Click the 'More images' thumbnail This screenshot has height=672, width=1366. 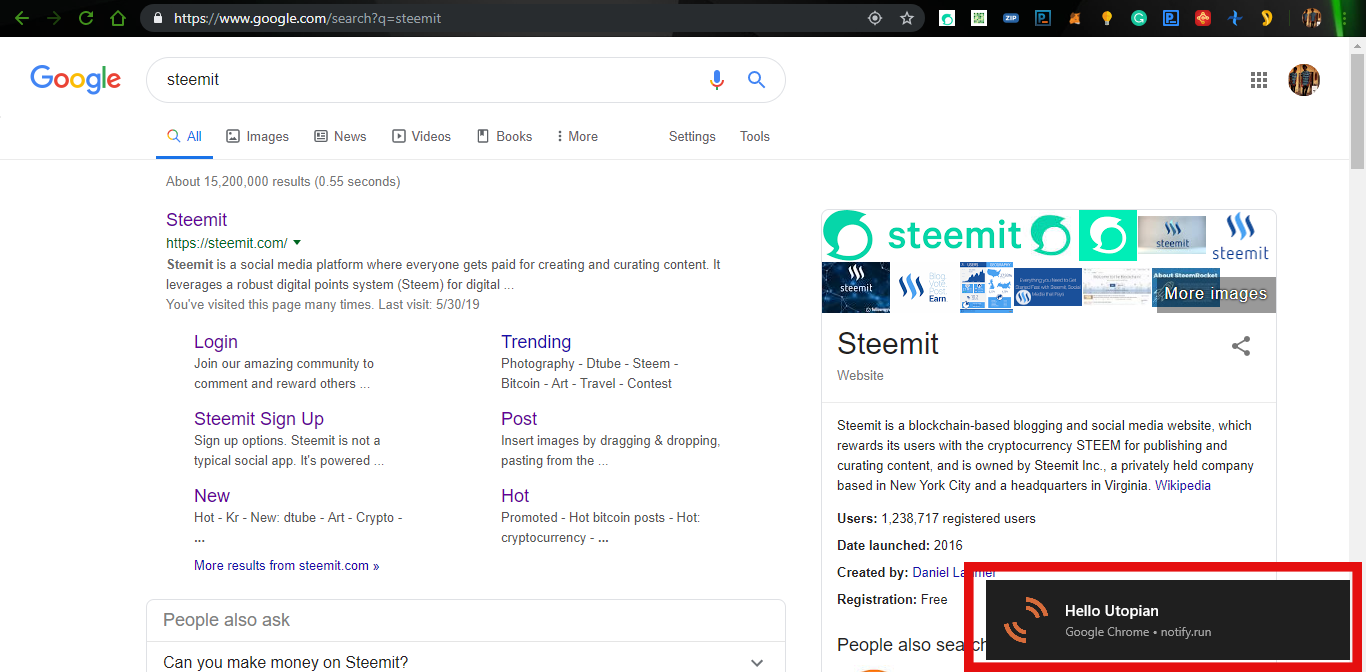click(x=1214, y=293)
